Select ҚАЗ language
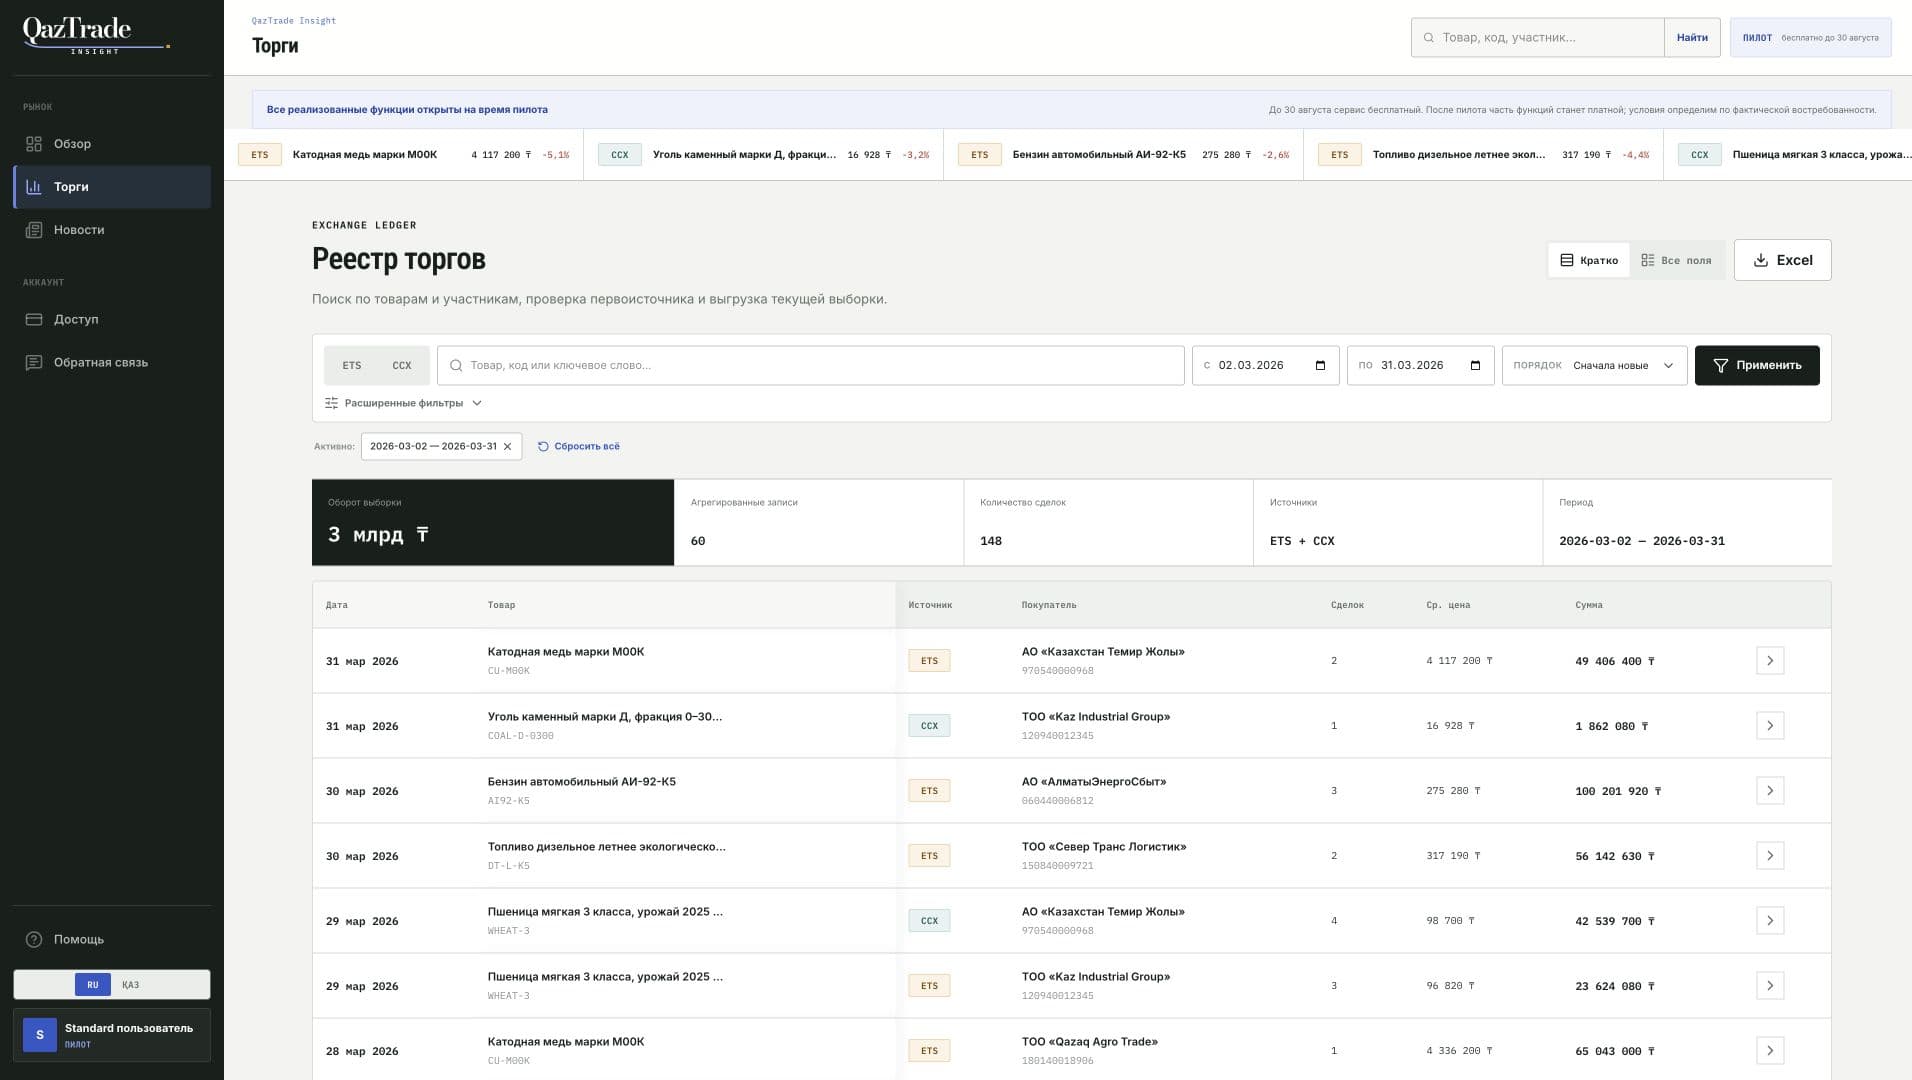Screen dimensions: 1912x1080 coord(131,985)
